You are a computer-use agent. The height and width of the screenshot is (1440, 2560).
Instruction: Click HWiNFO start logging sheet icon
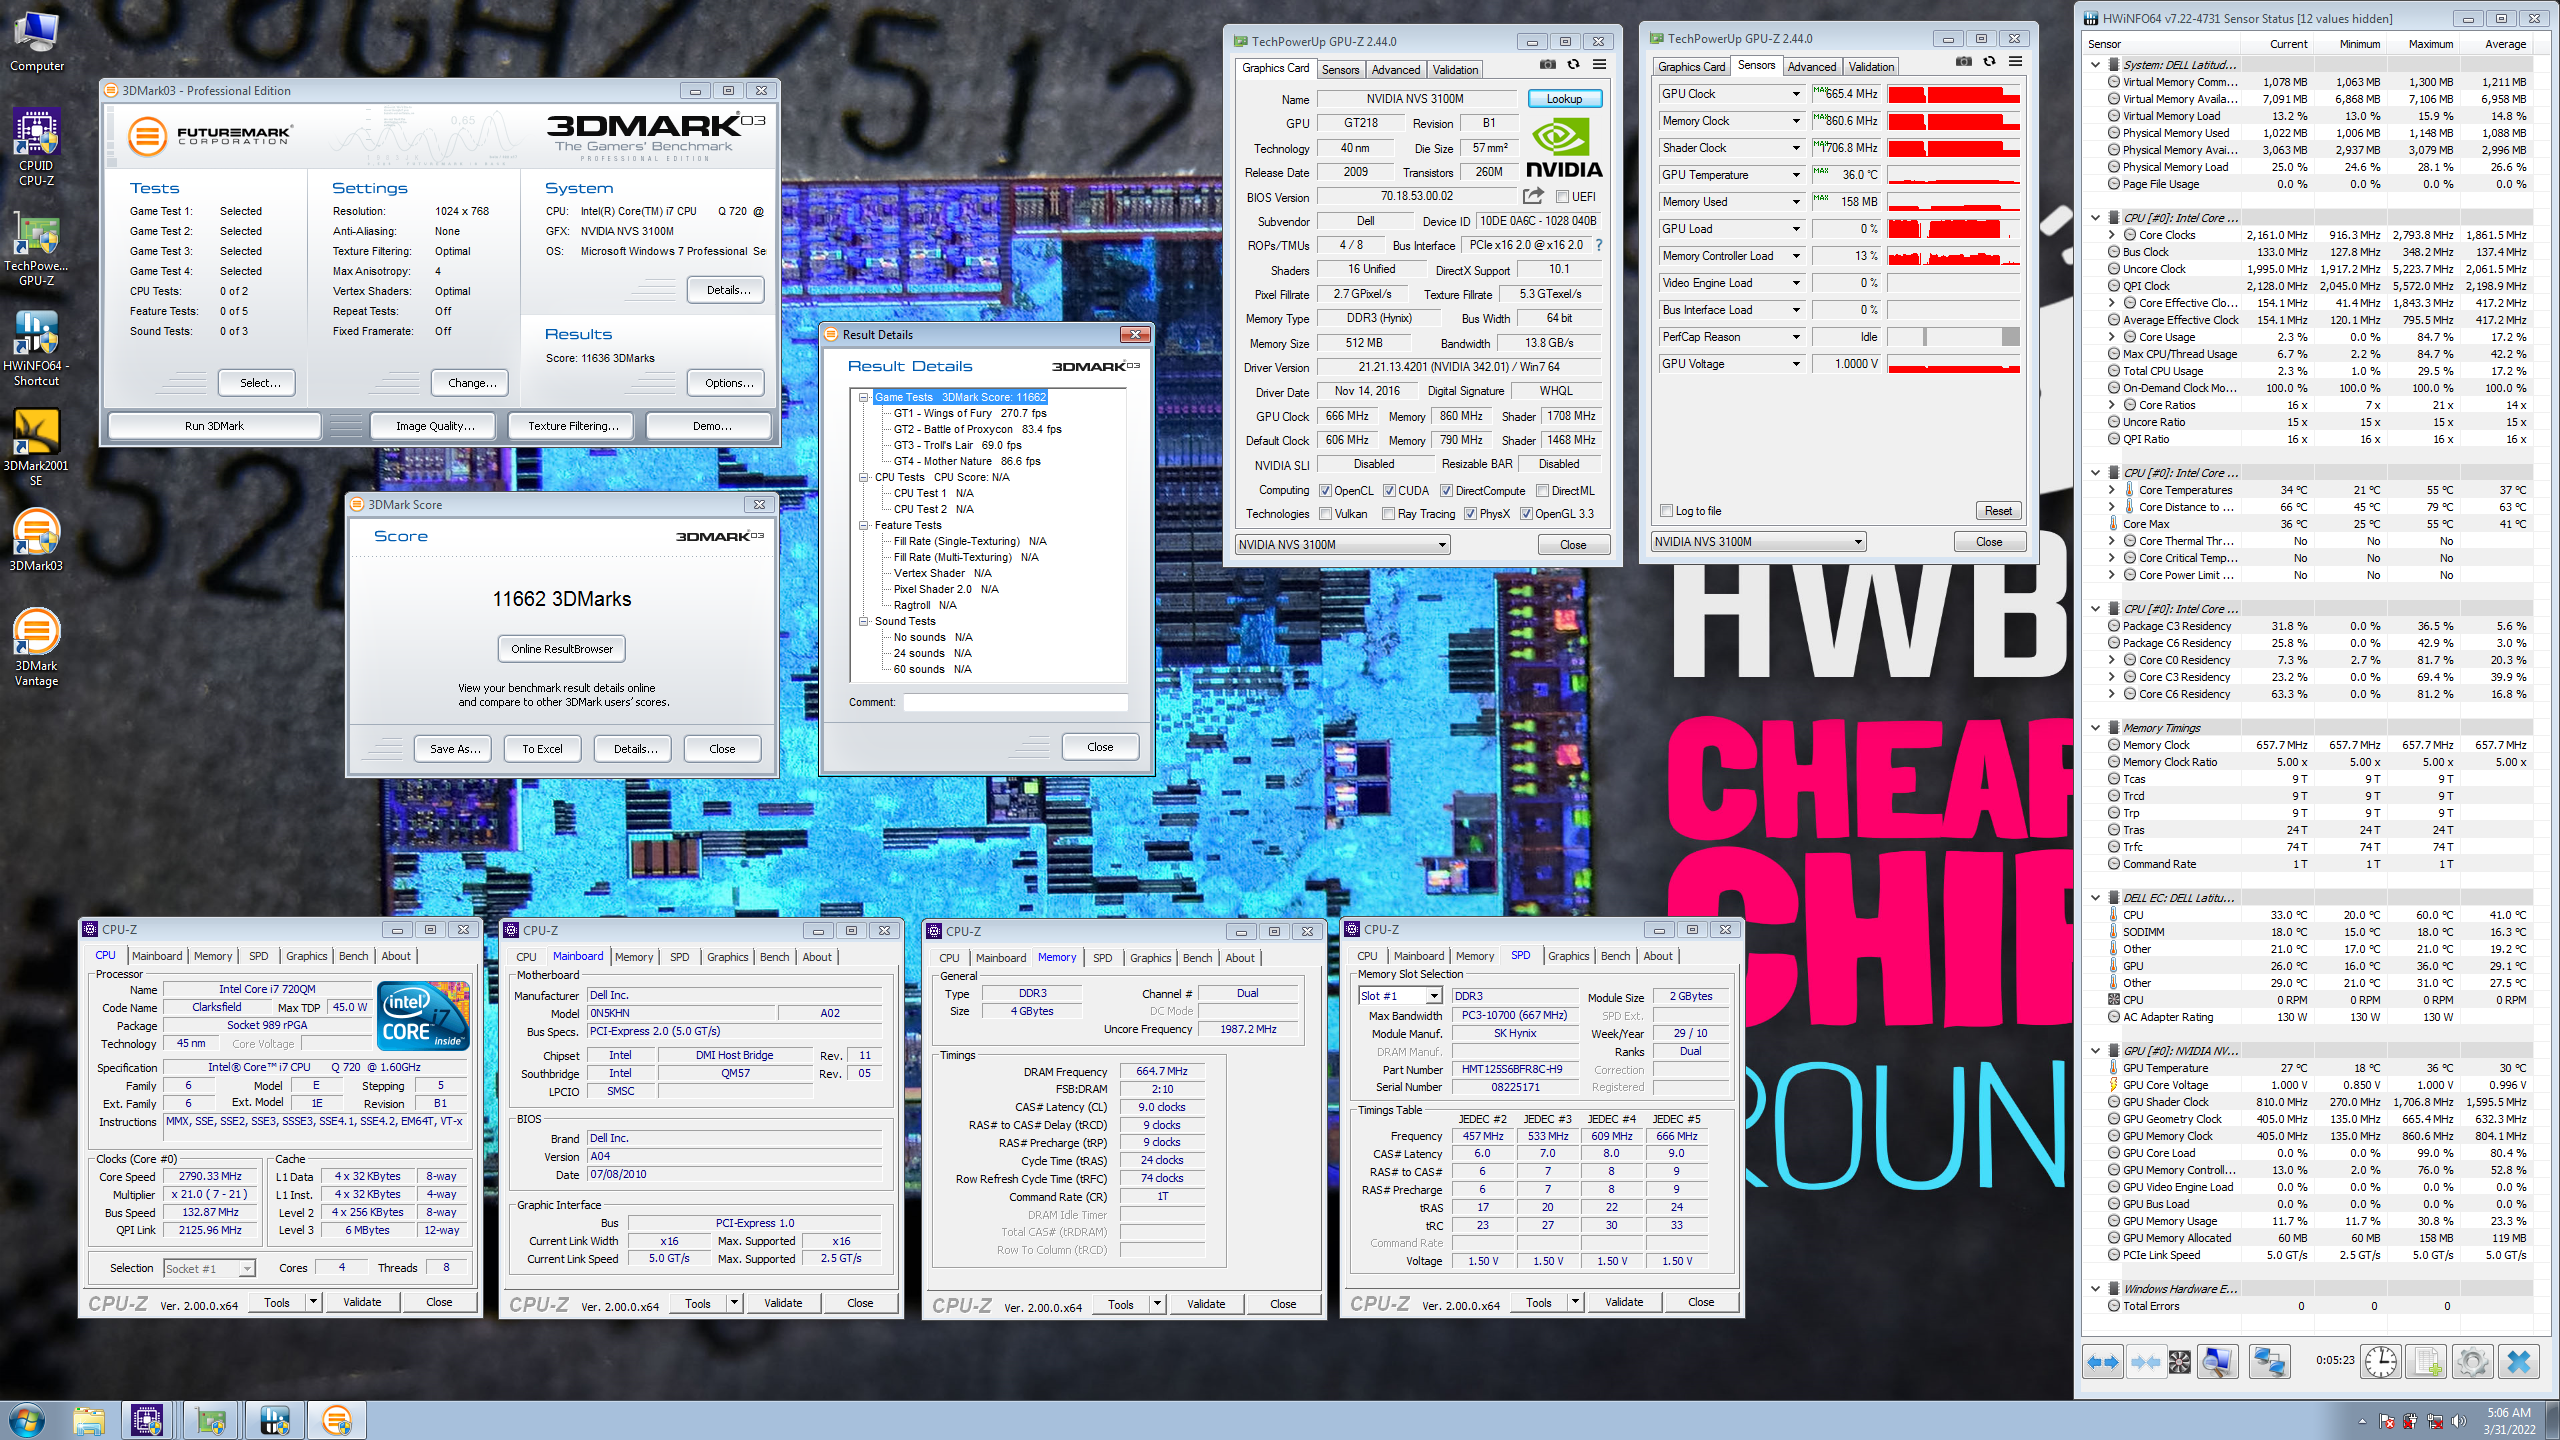point(2427,1361)
